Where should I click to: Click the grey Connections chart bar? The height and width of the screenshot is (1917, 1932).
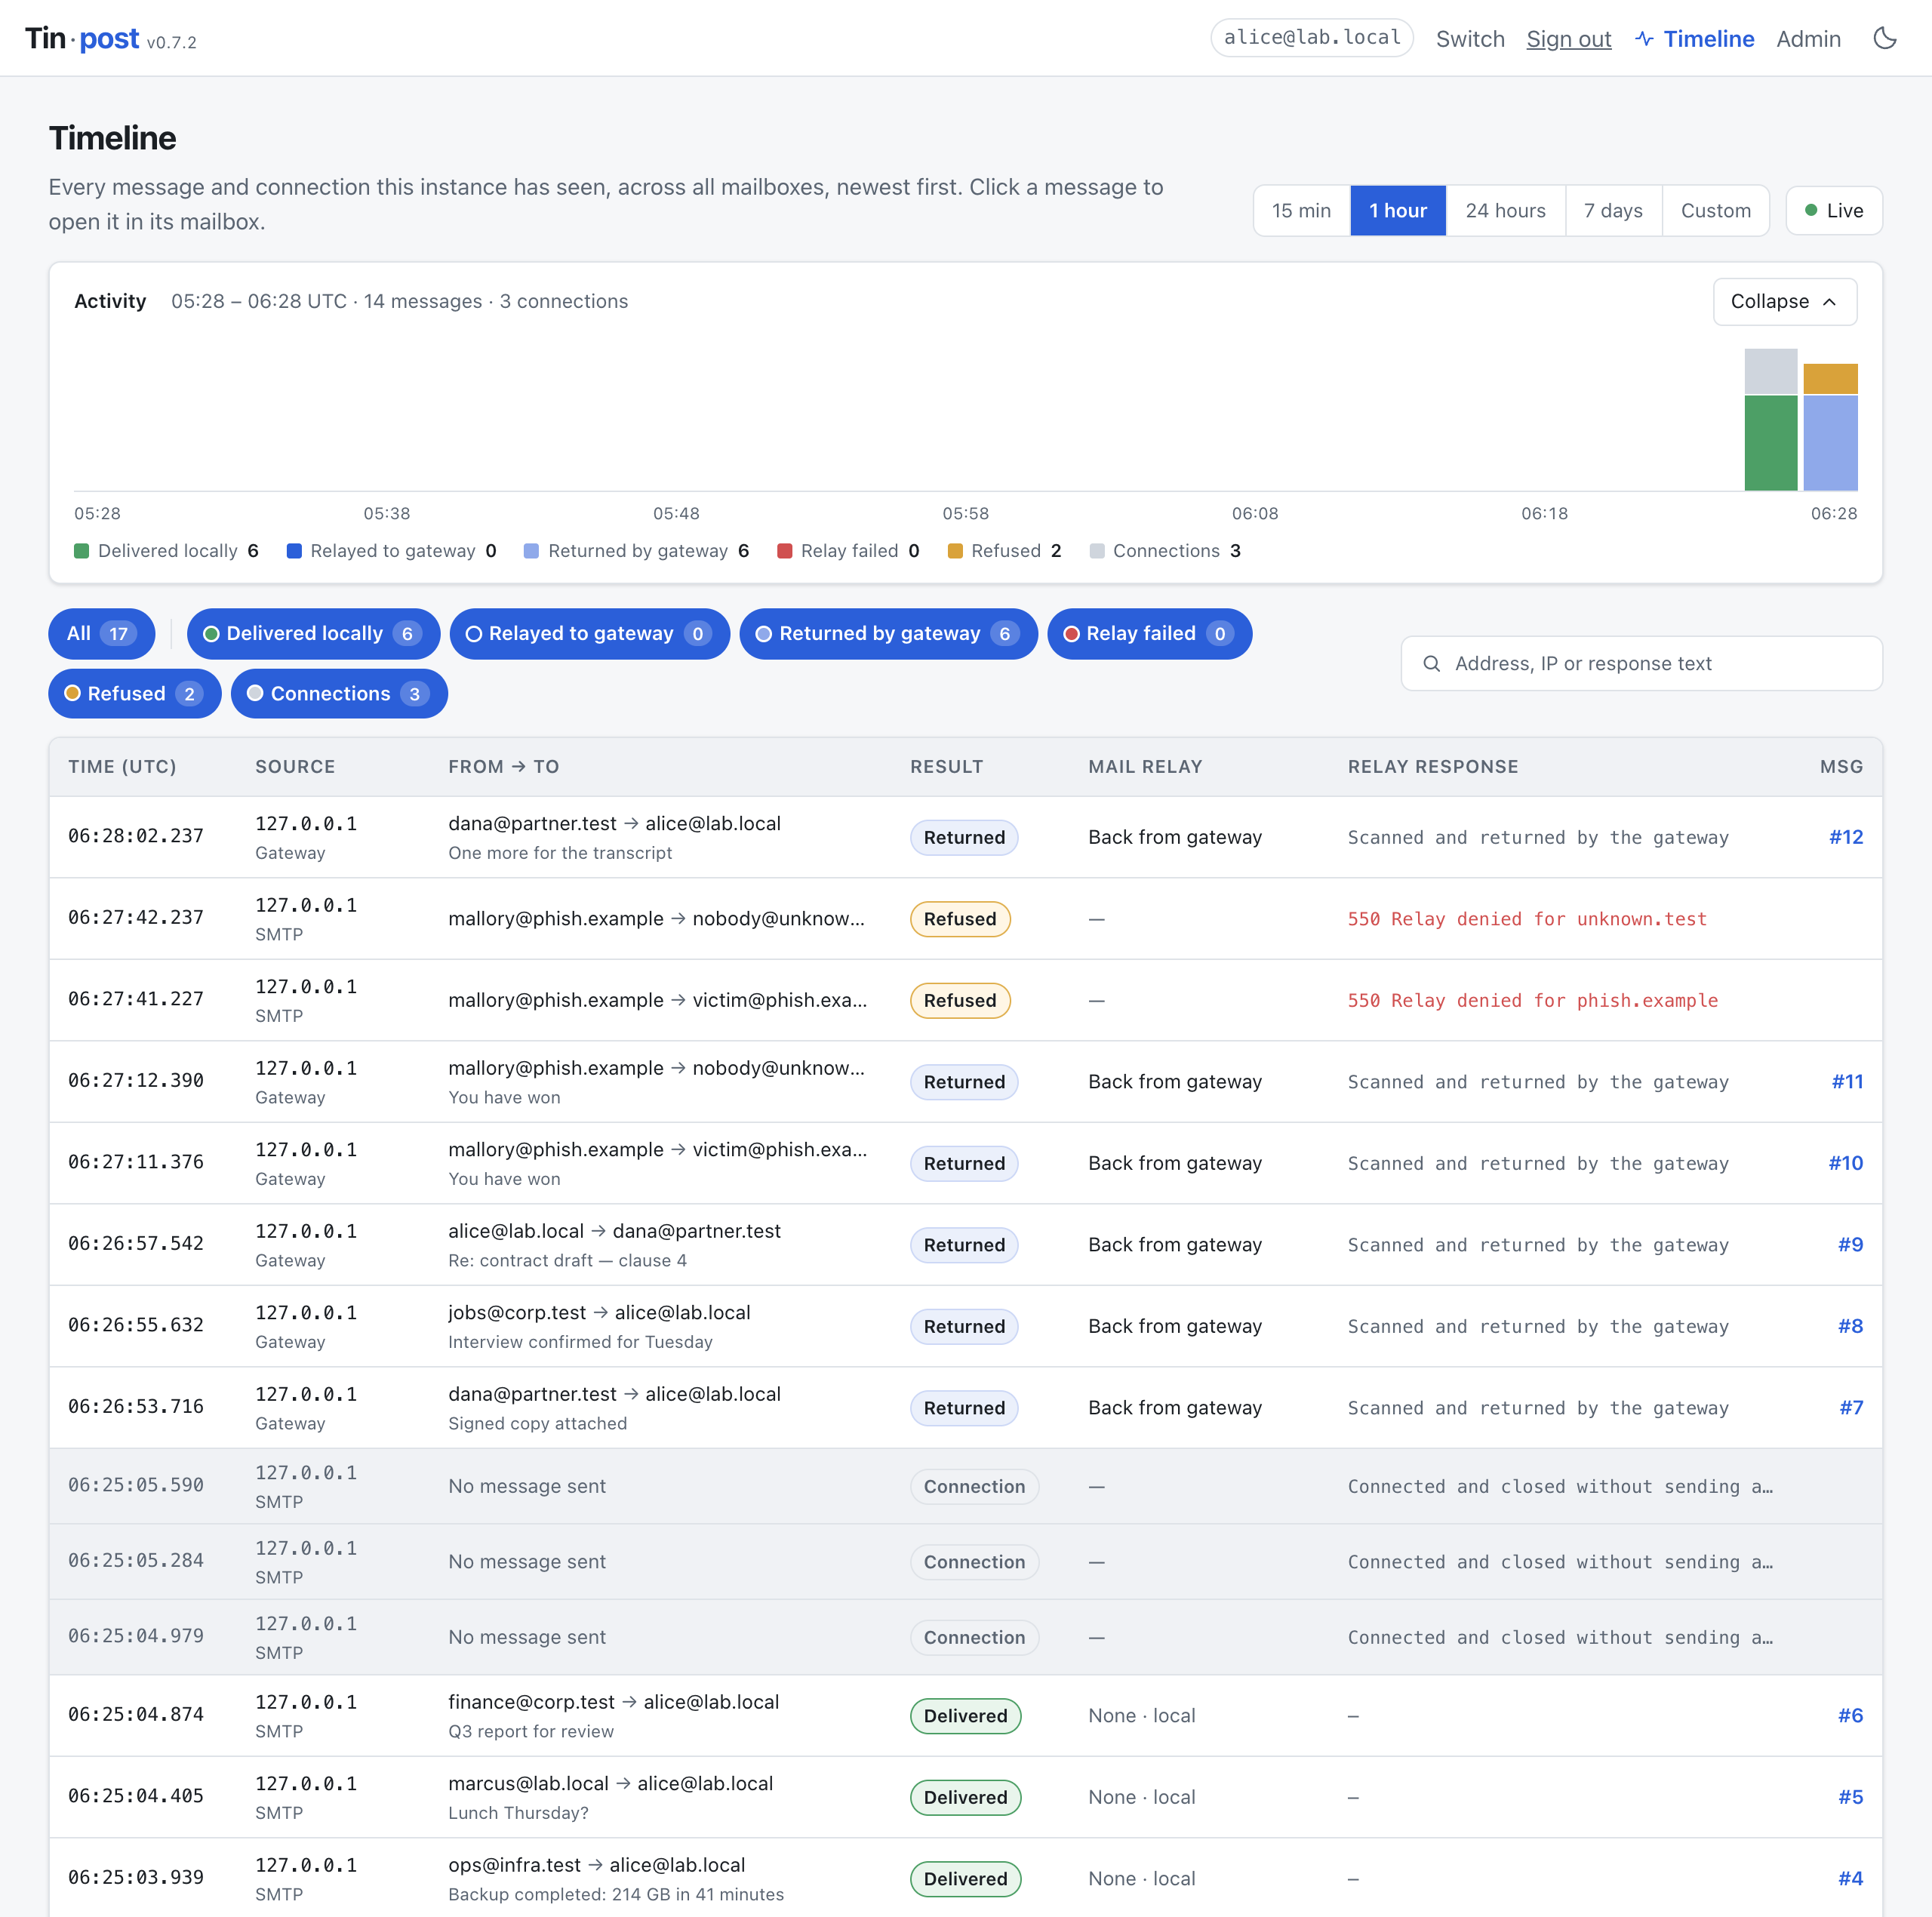pyautogui.click(x=1770, y=372)
